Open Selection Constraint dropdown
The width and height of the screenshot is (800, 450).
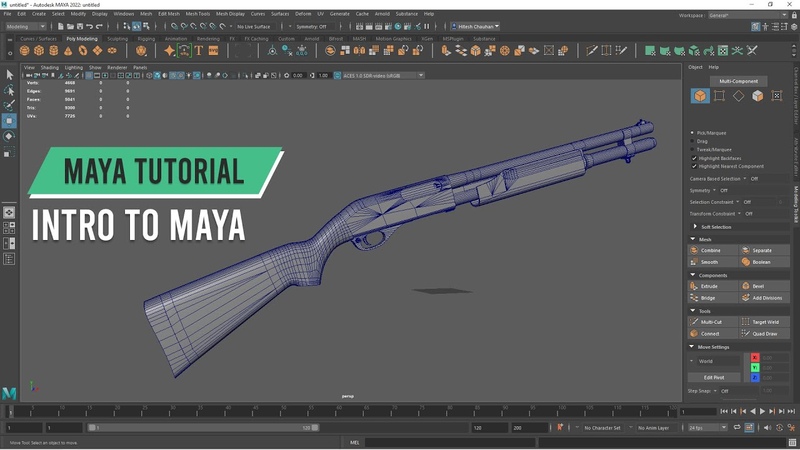coord(737,202)
